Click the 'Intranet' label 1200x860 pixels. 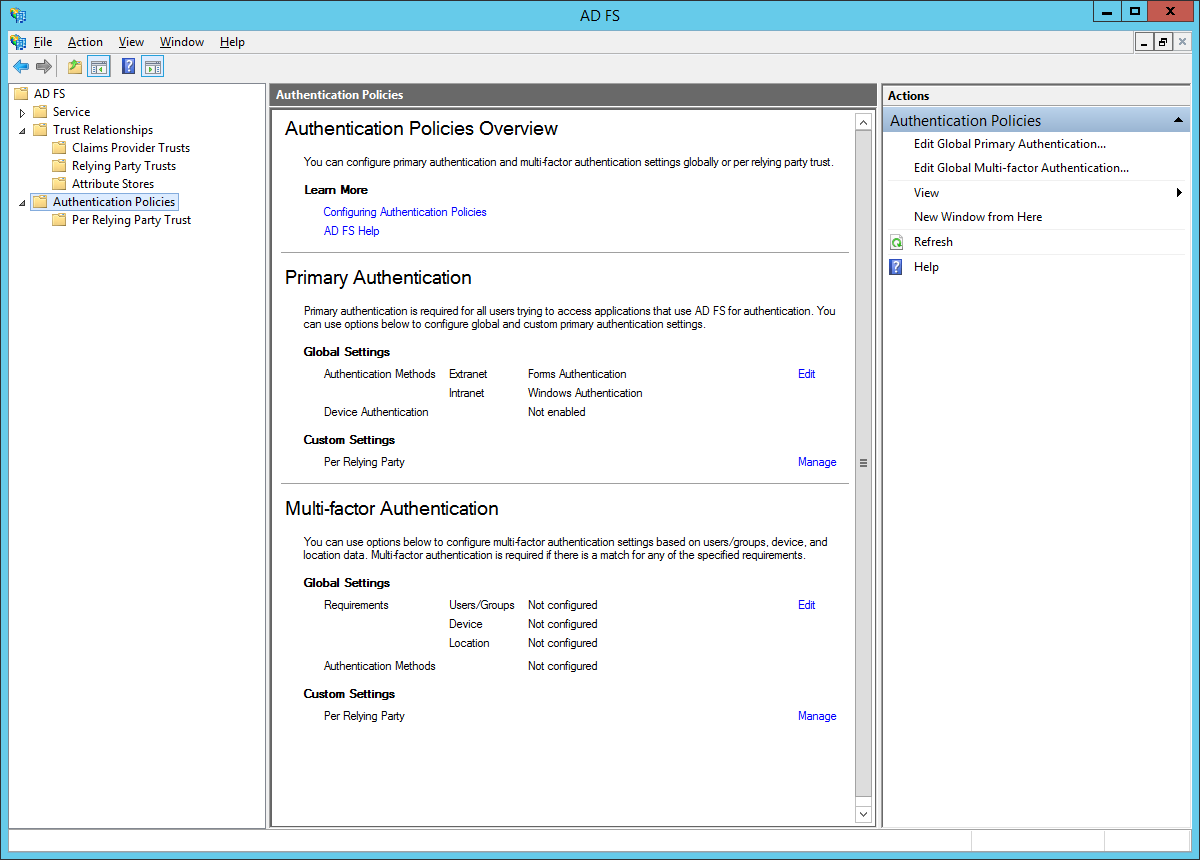pyautogui.click(x=467, y=393)
